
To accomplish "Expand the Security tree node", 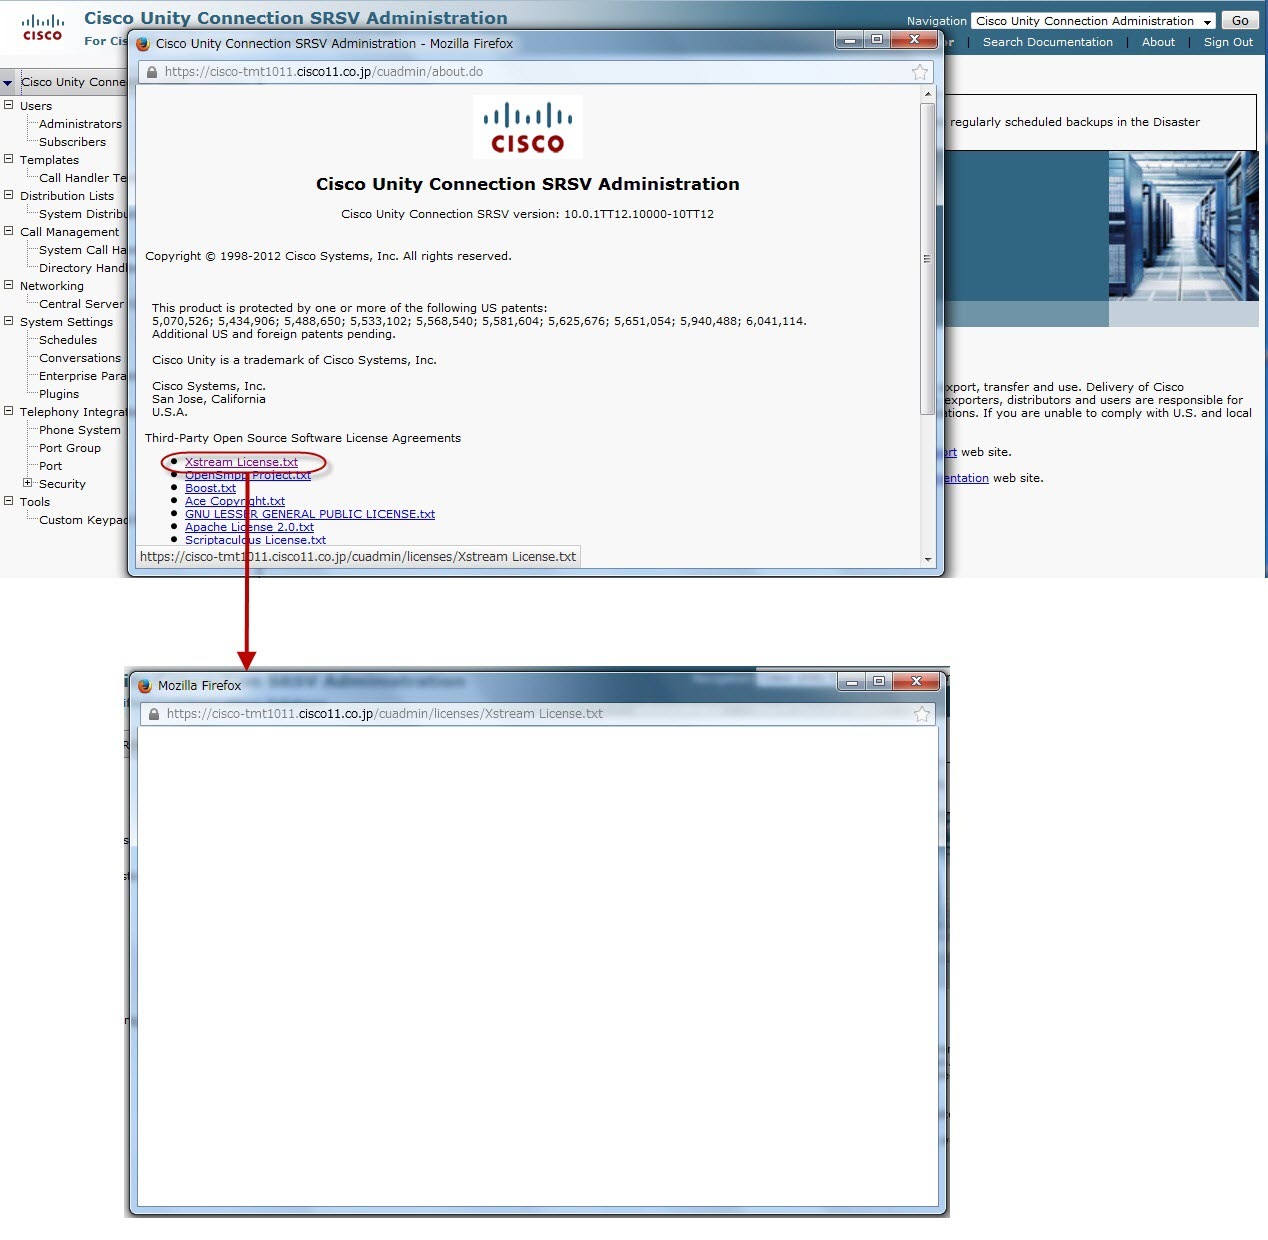I will (28, 484).
